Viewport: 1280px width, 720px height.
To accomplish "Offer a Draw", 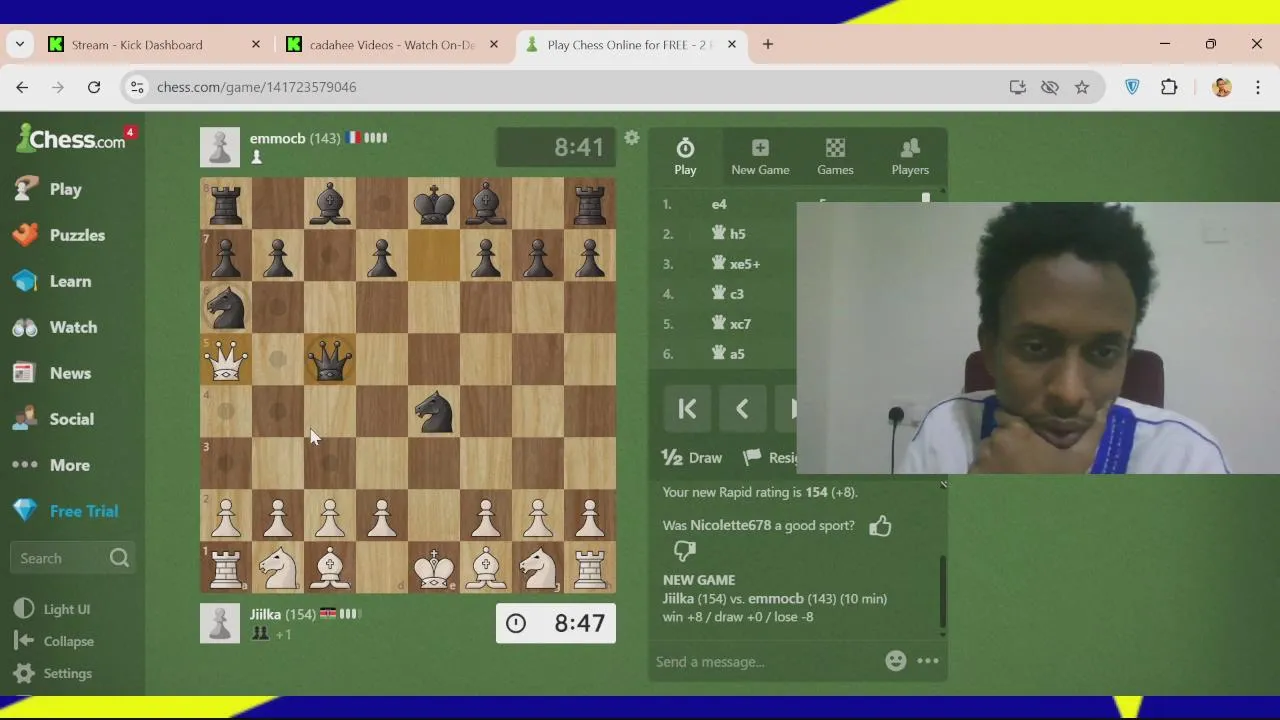I will click(692, 457).
